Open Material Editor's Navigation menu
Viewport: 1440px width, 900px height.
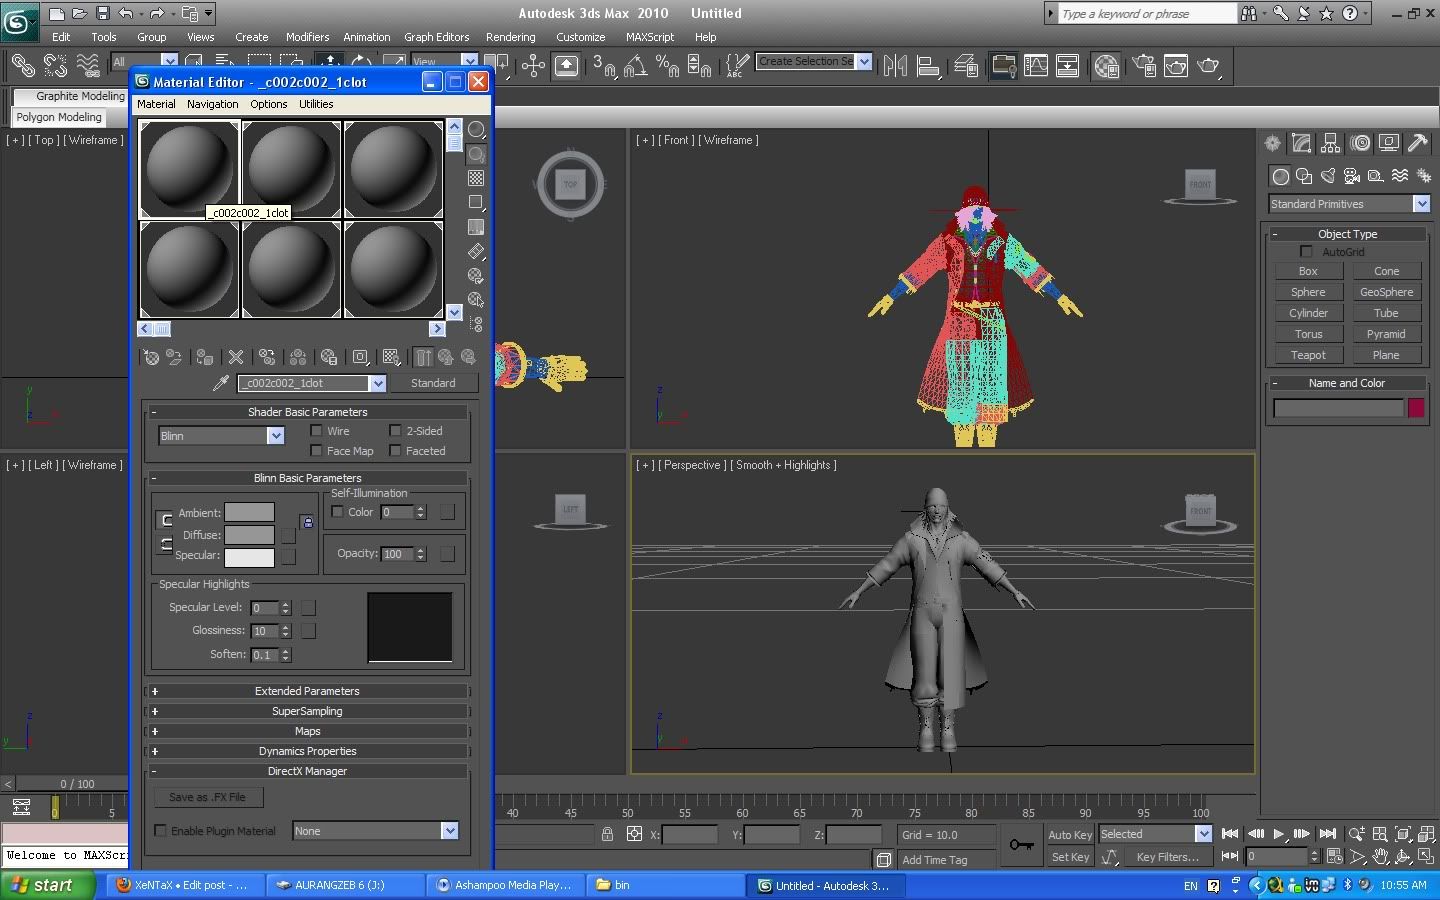213,104
